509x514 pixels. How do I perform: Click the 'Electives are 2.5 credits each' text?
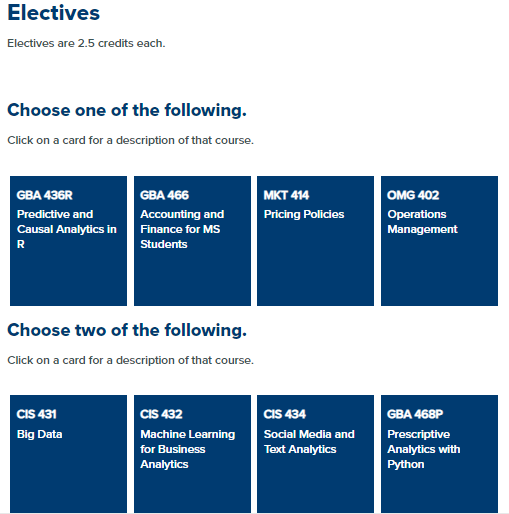[x=86, y=43]
